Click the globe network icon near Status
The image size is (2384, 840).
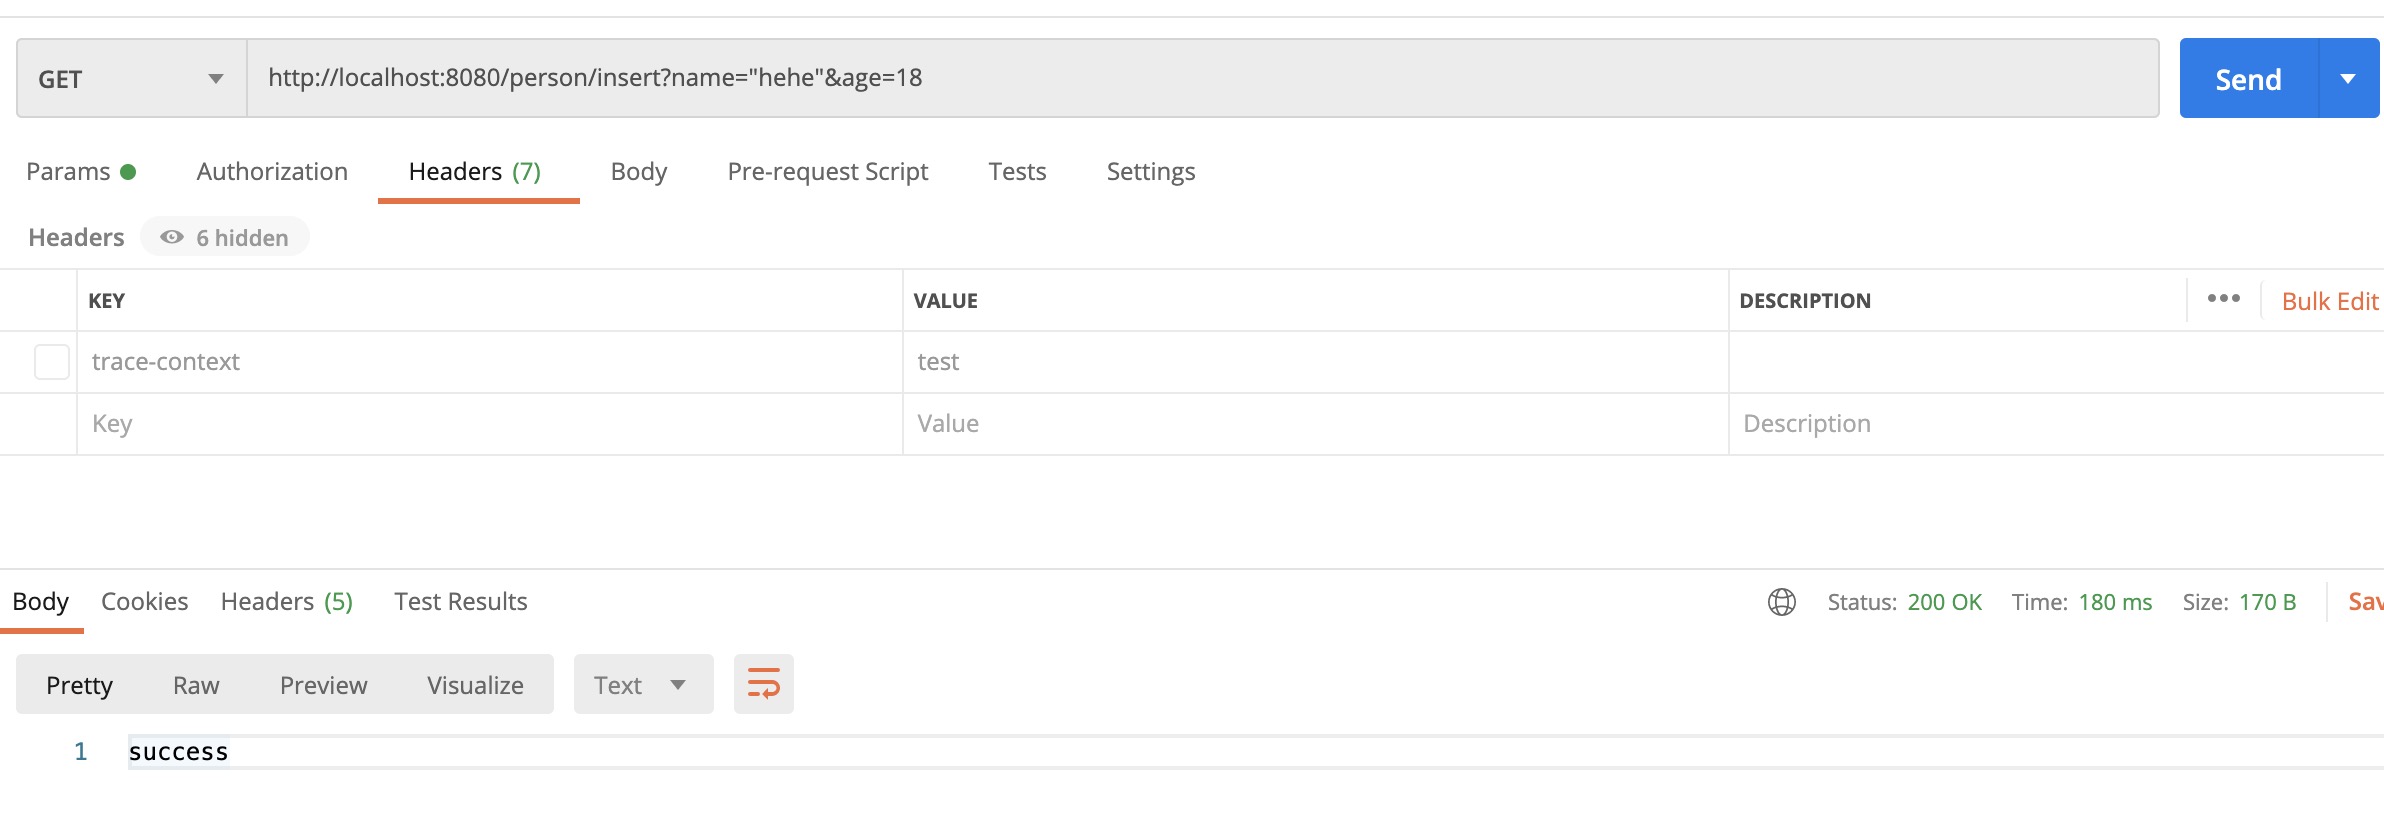[x=1781, y=602]
